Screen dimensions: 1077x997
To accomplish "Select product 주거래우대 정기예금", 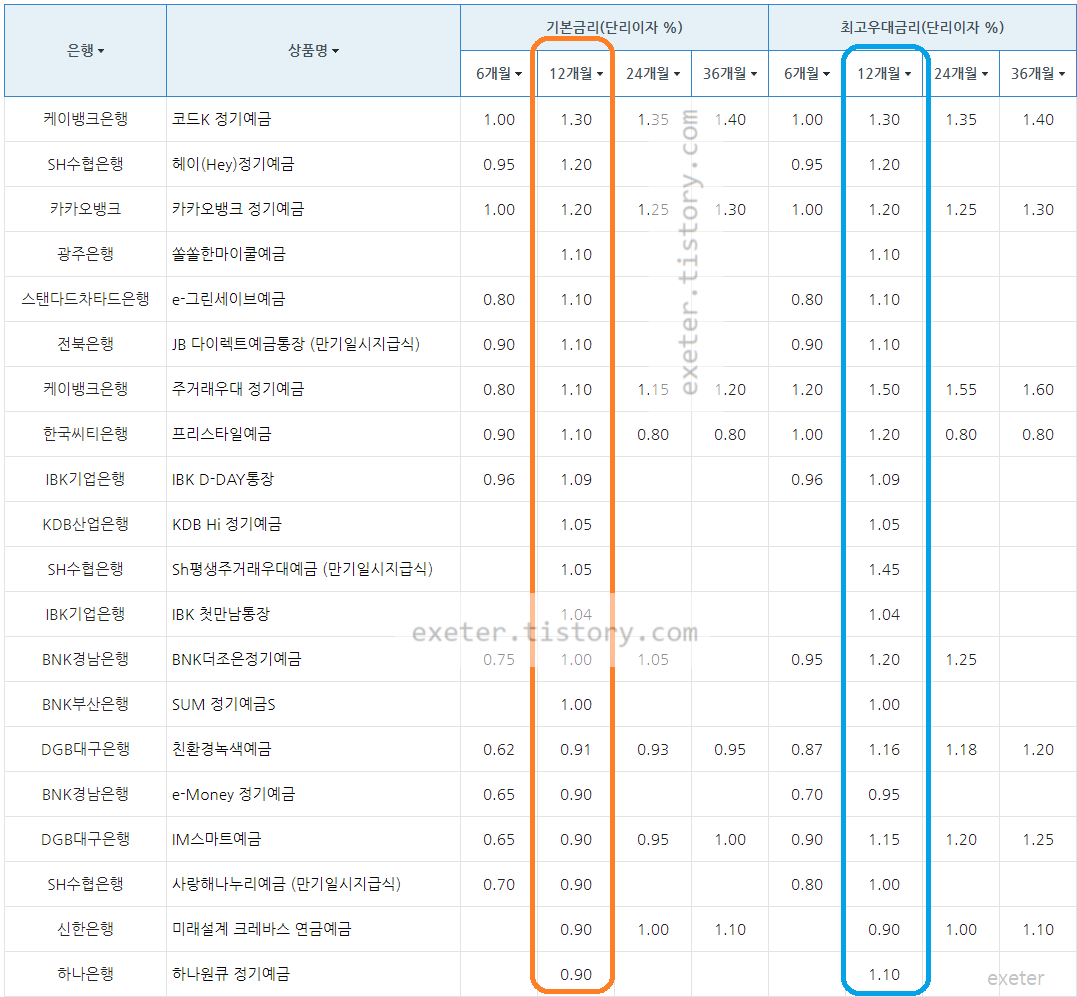I will (x=238, y=389).
